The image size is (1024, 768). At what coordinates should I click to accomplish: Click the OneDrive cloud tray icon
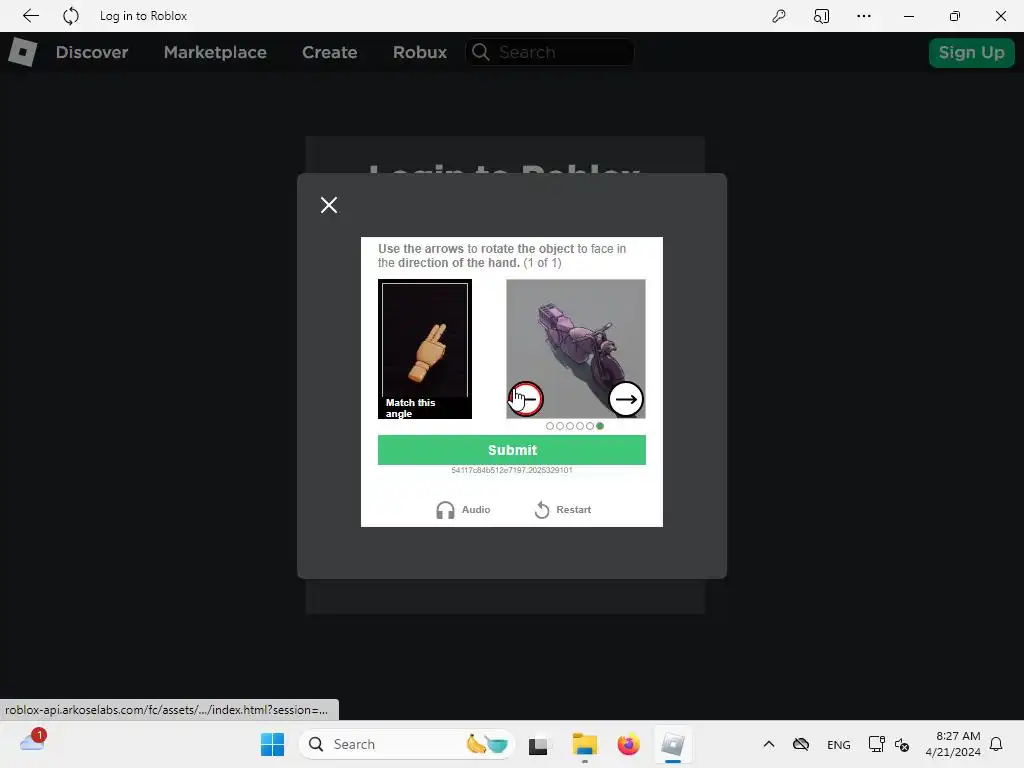tap(801, 744)
